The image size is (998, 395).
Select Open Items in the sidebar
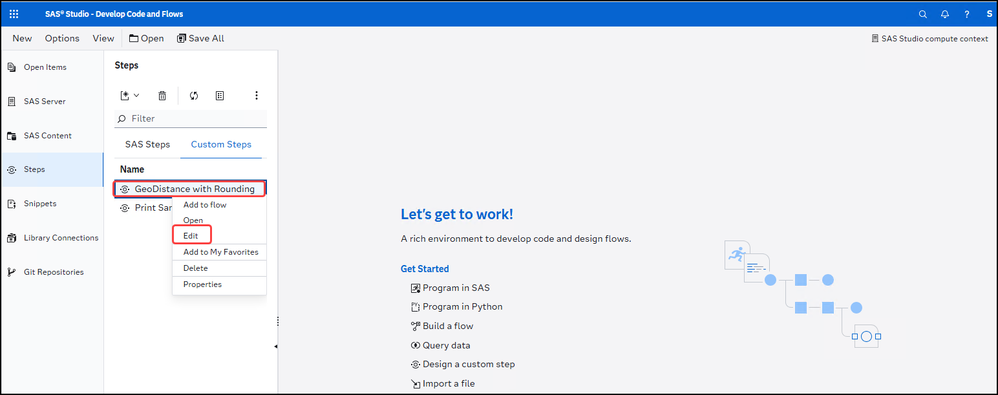click(52, 67)
